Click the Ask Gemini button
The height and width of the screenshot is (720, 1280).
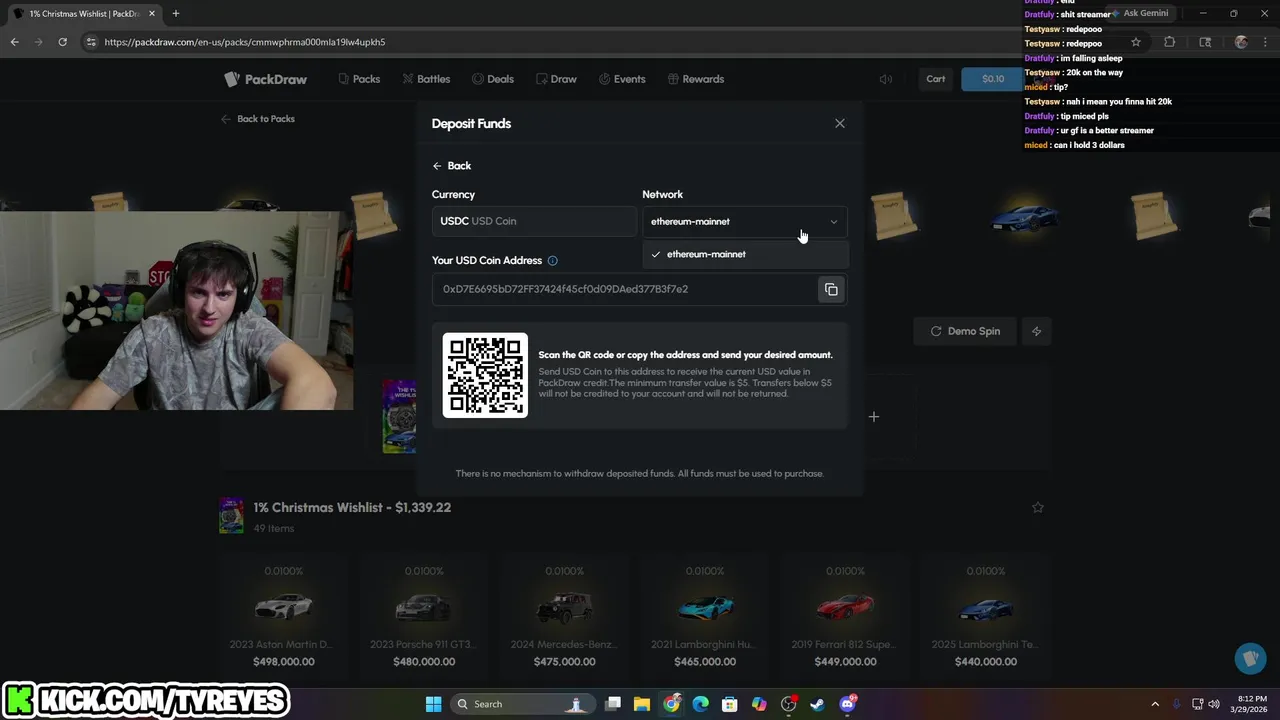[x=1140, y=14]
